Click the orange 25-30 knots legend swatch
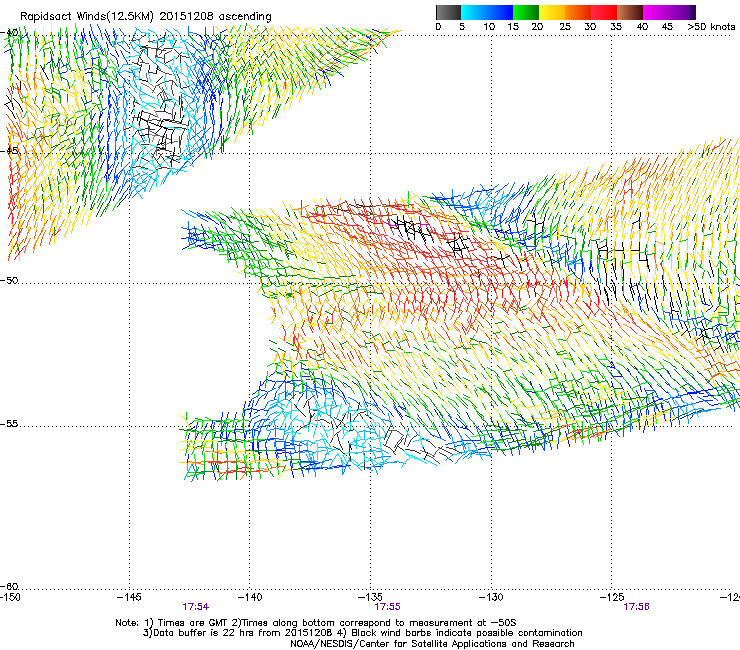Viewport: 740px width, 650px height. [578, 12]
